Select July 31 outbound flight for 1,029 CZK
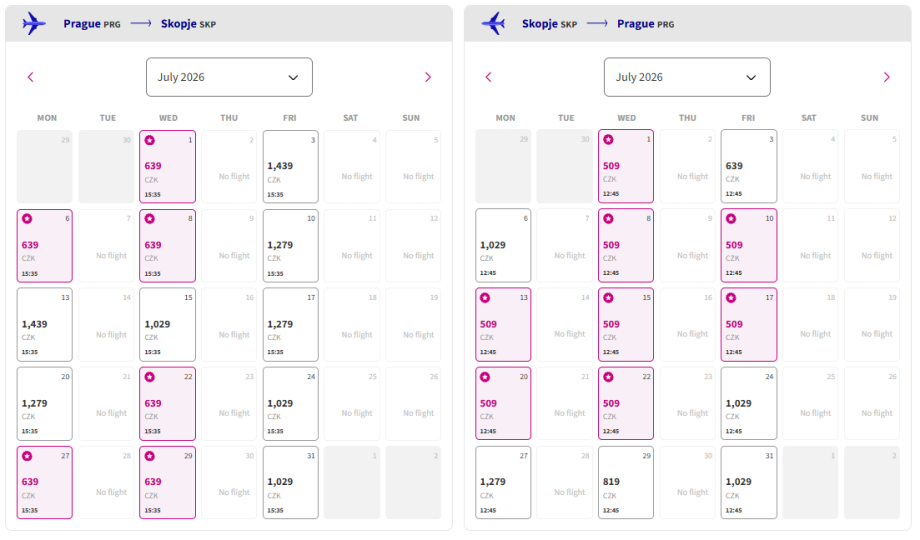Screen dimensions: 920x540 [290, 482]
